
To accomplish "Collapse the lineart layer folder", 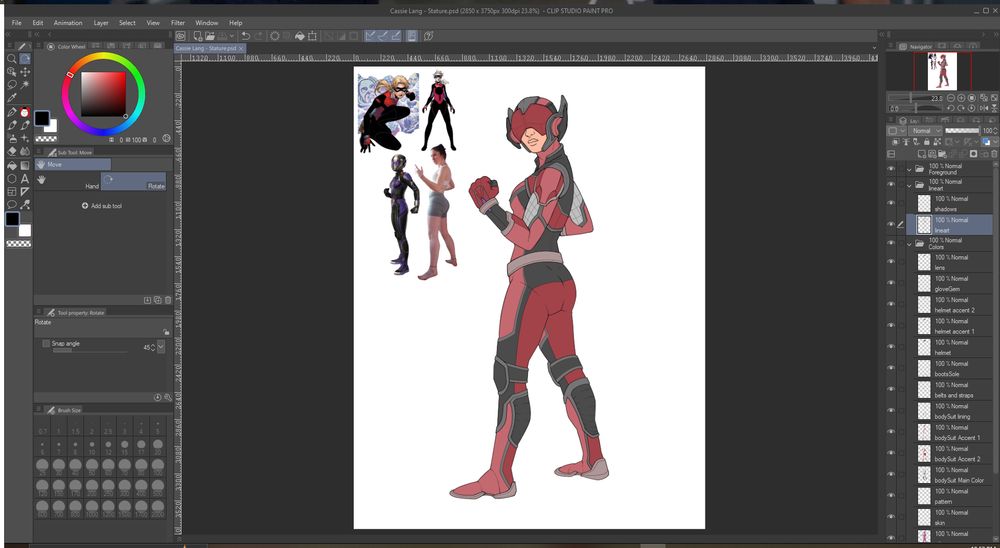I will [x=909, y=185].
